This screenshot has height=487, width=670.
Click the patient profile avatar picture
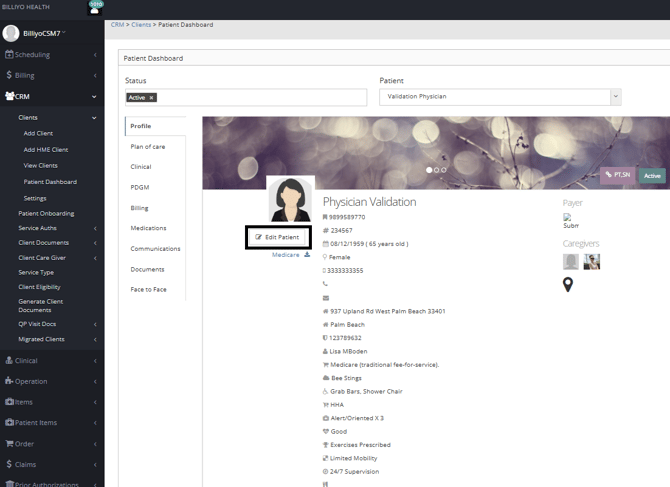coord(290,199)
